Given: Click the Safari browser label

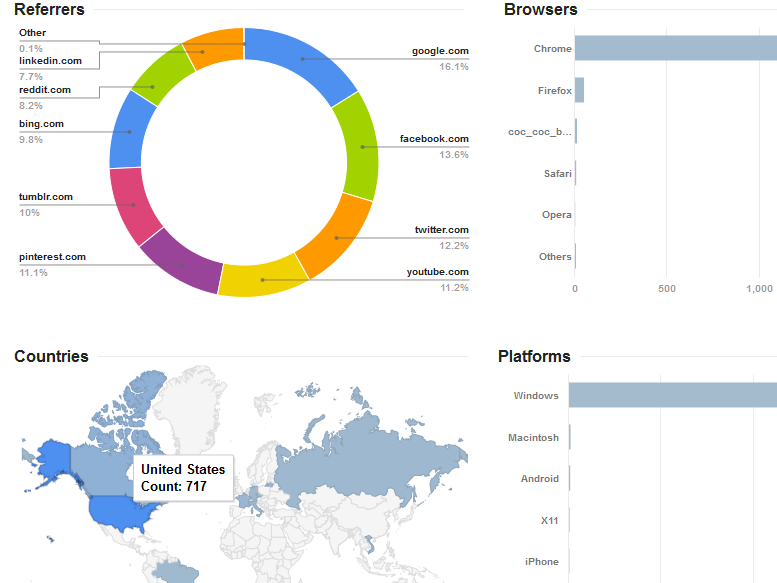Looking at the screenshot, I should (x=557, y=173).
